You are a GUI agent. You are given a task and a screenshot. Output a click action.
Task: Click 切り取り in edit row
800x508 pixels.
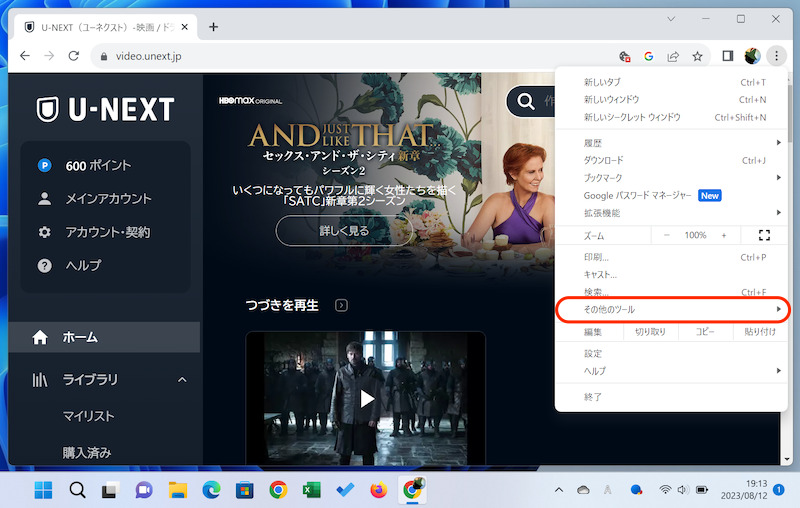(651, 332)
